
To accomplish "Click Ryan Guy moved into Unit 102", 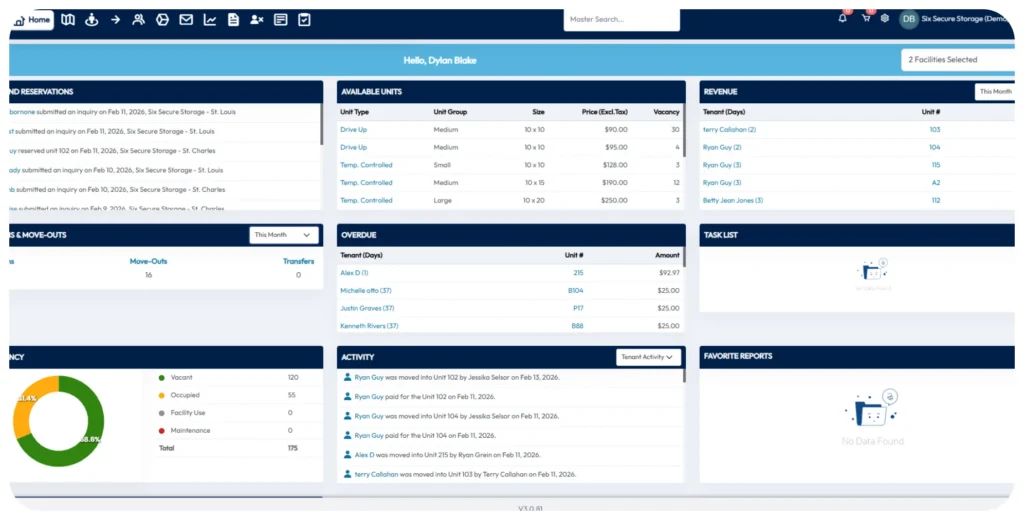I will pos(369,377).
